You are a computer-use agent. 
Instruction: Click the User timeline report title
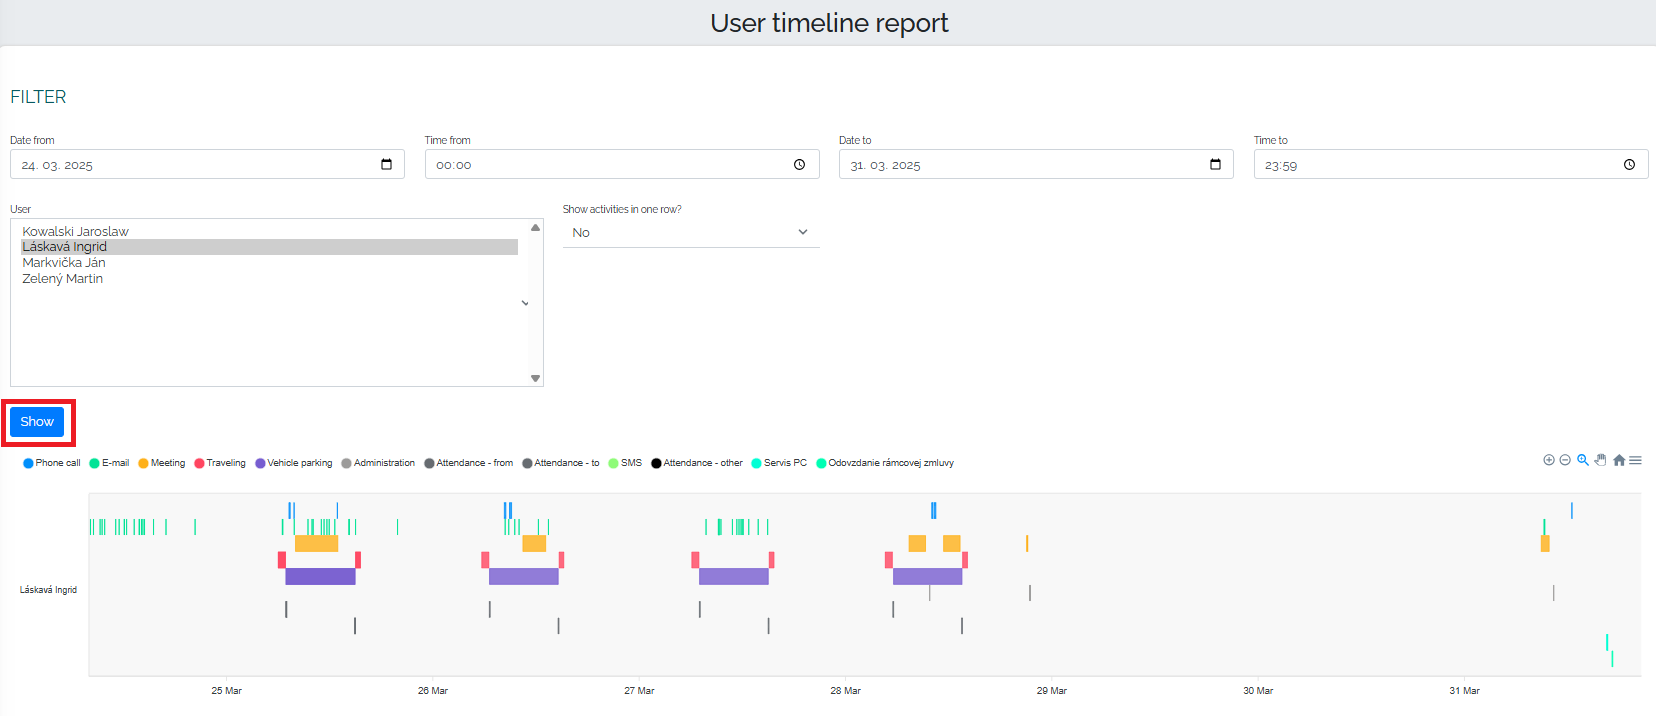829,23
